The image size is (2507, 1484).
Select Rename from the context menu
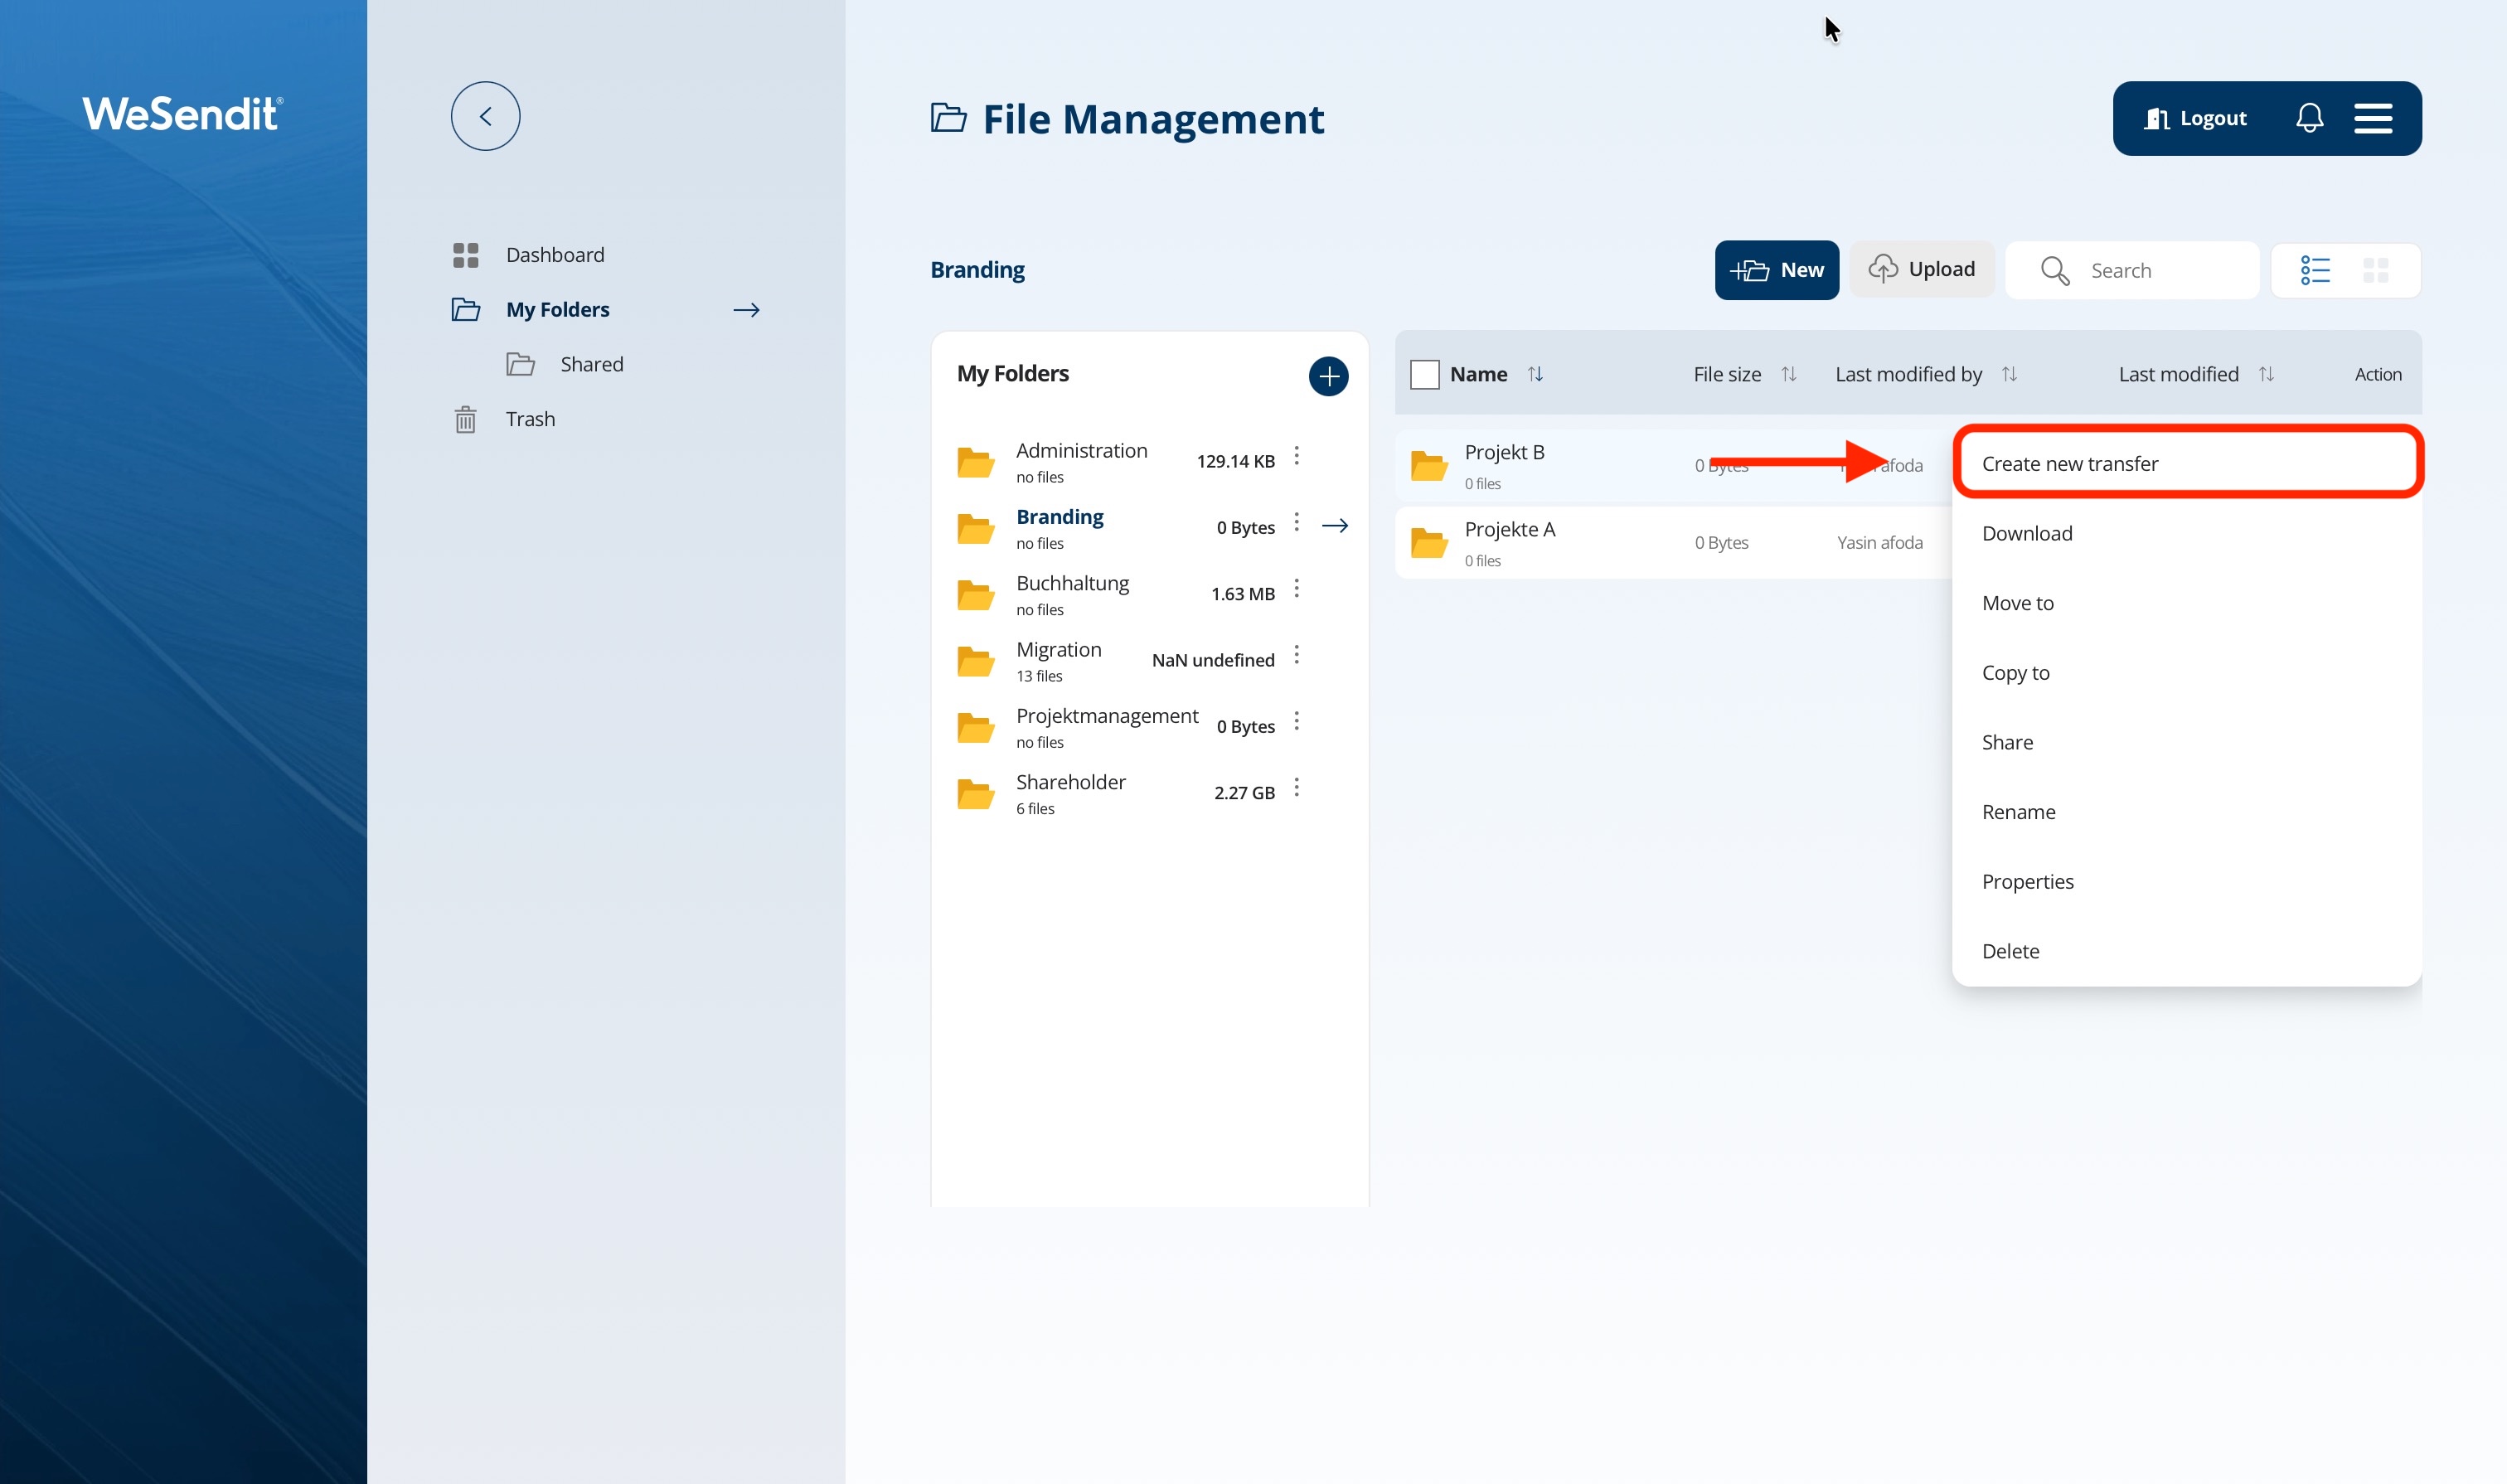point(2017,812)
